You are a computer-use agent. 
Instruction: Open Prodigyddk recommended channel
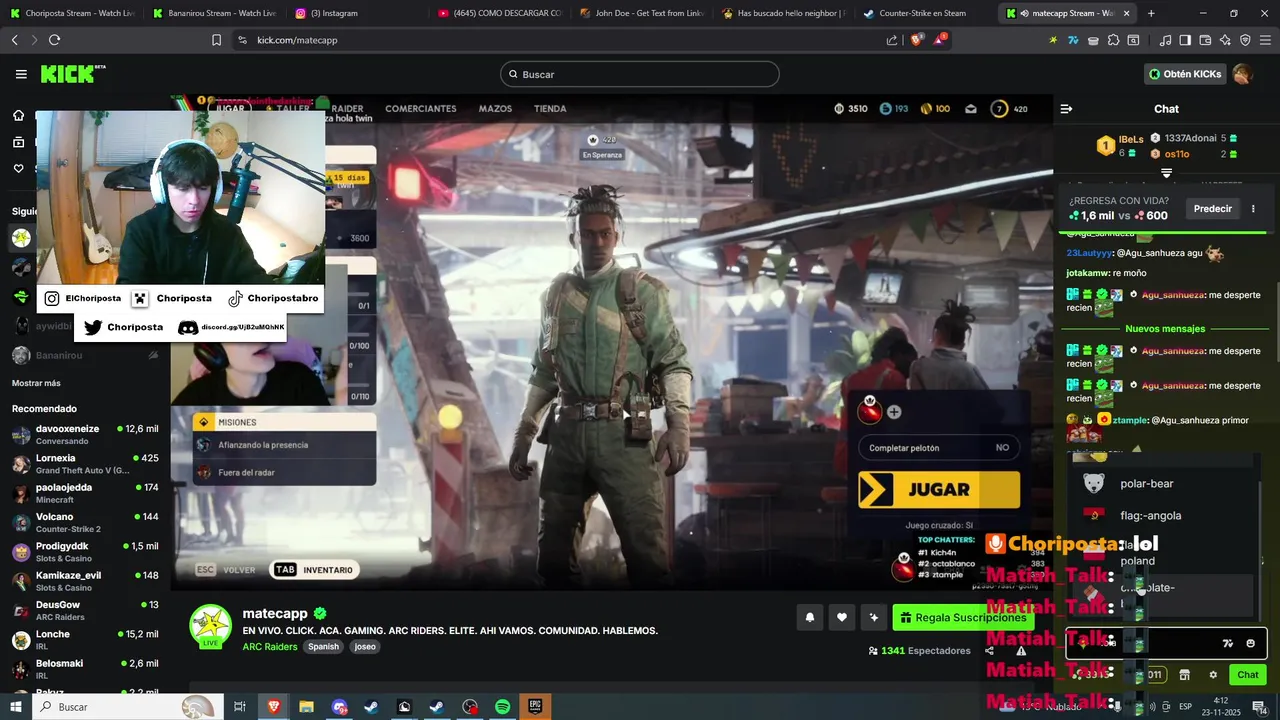tap(85, 552)
